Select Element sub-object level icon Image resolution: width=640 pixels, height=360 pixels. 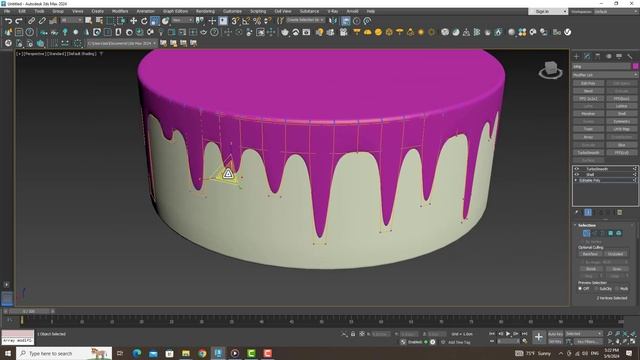pos(619,233)
